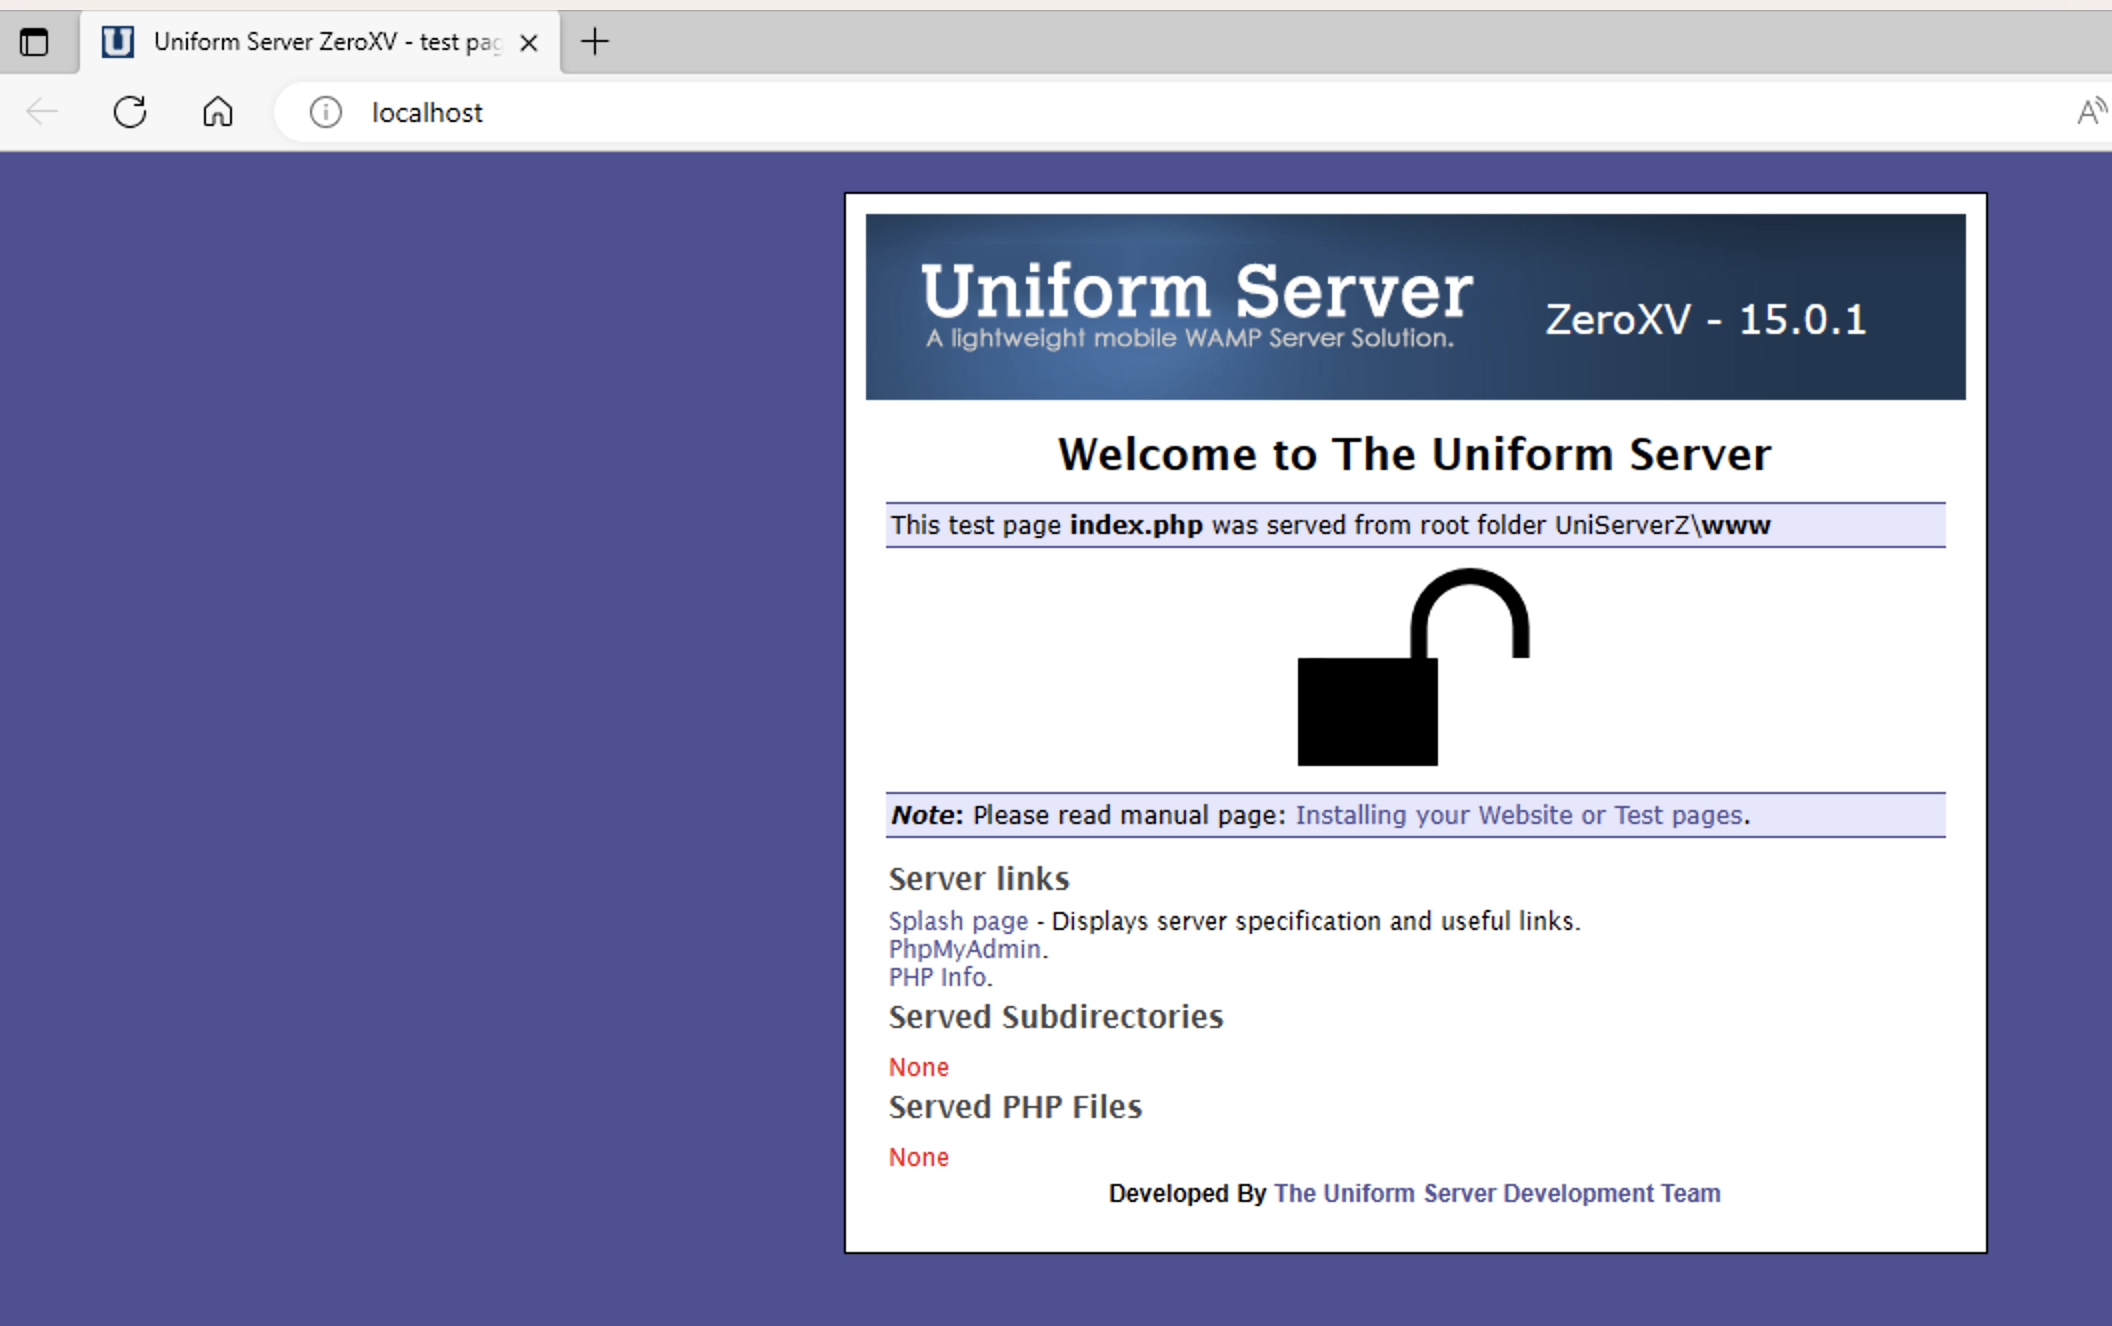This screenshot has width=2112, height=1326.
Task: Click the Uniform Server tab favicon
Action: tap(118, 42)
